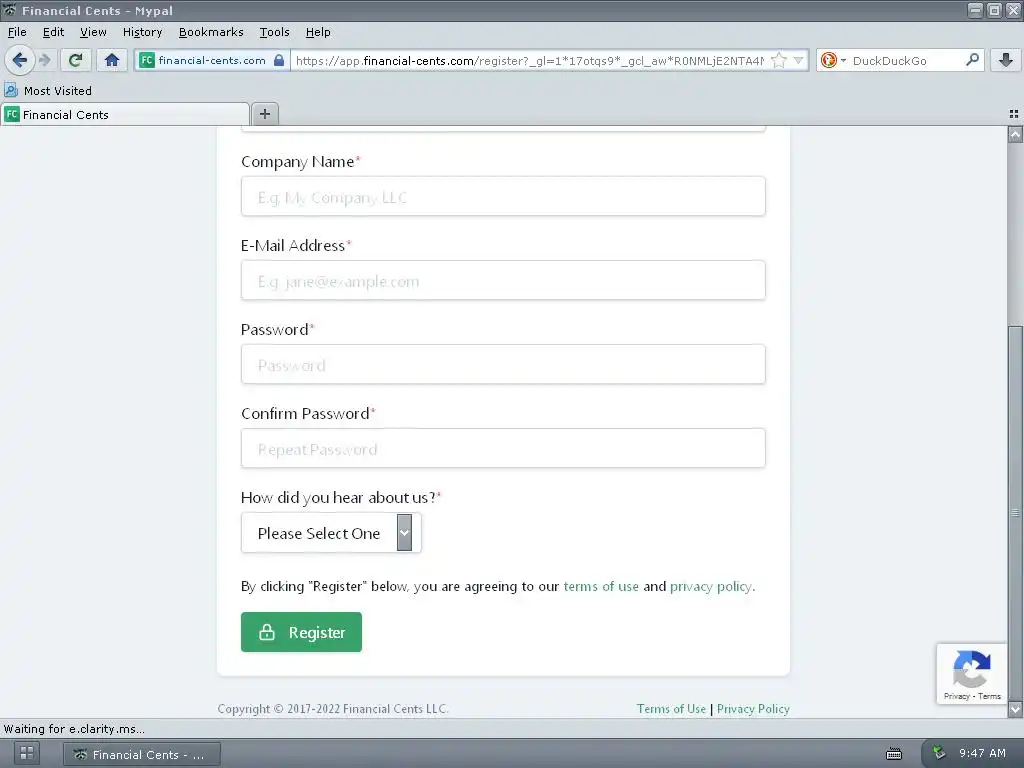This screenshot has width=1024, height=768.
Task: Open the History menu
Action: coord(142,32)
